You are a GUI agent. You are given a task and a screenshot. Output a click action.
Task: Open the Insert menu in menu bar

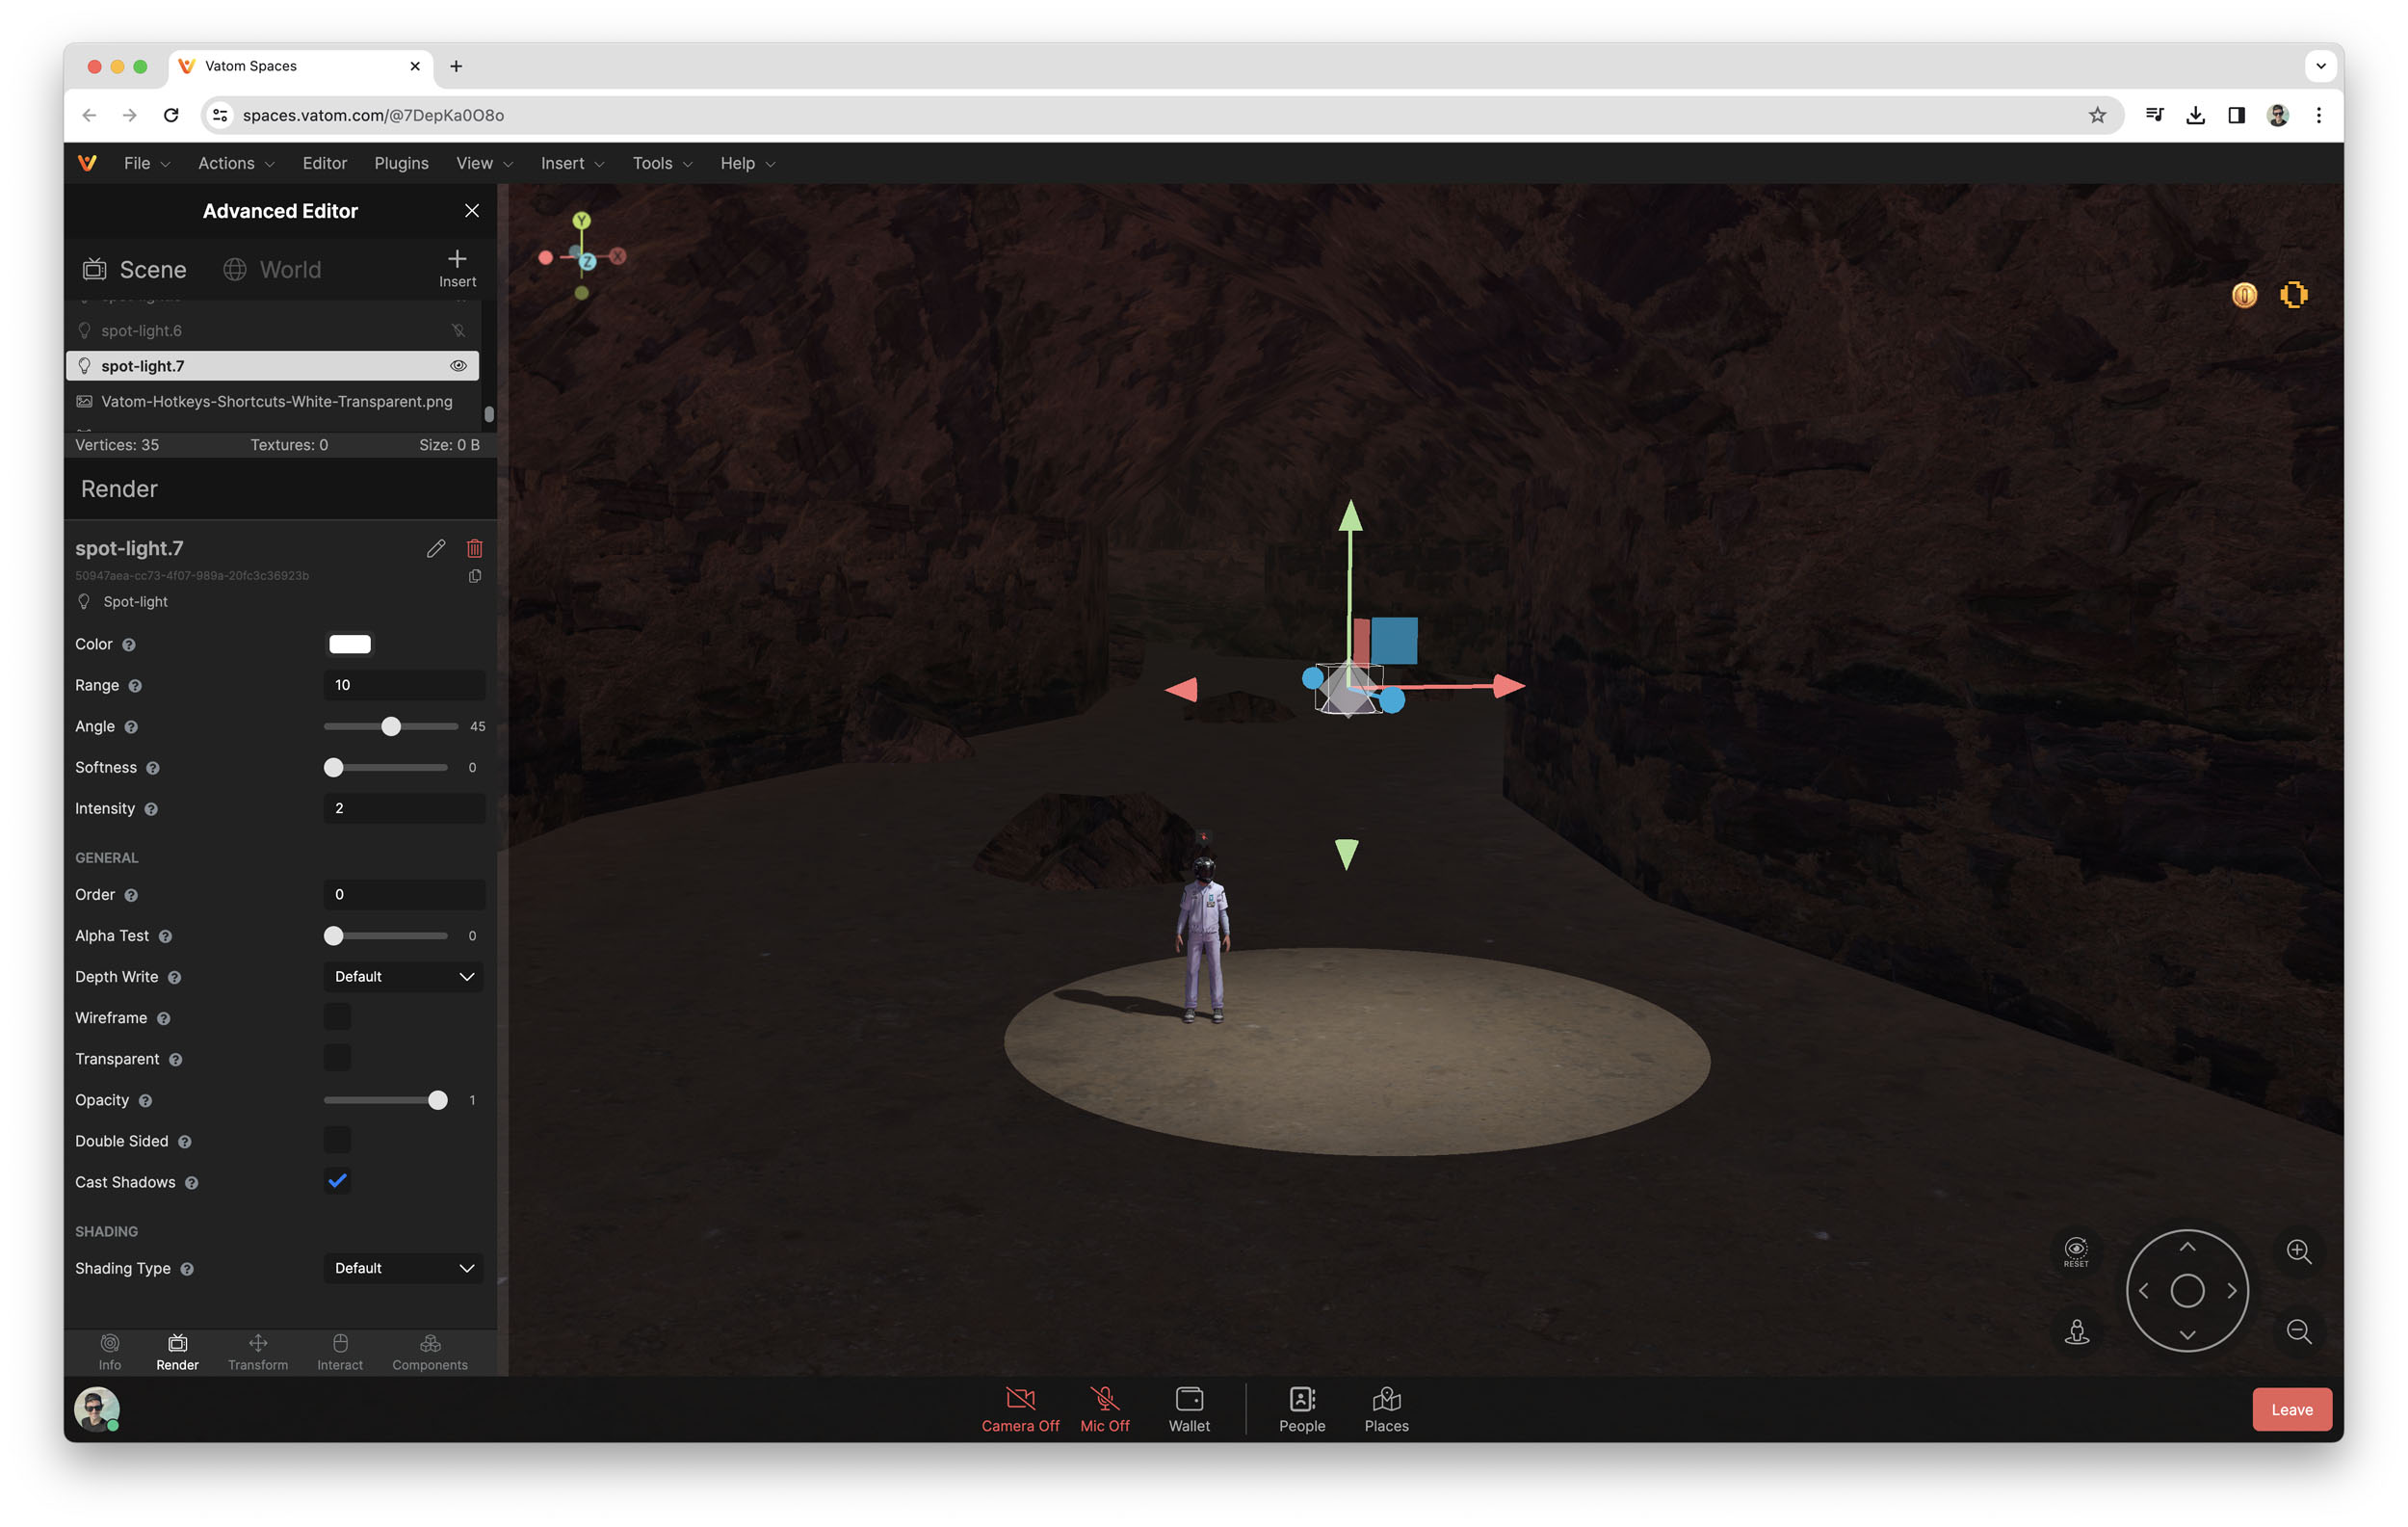(572, 163)
